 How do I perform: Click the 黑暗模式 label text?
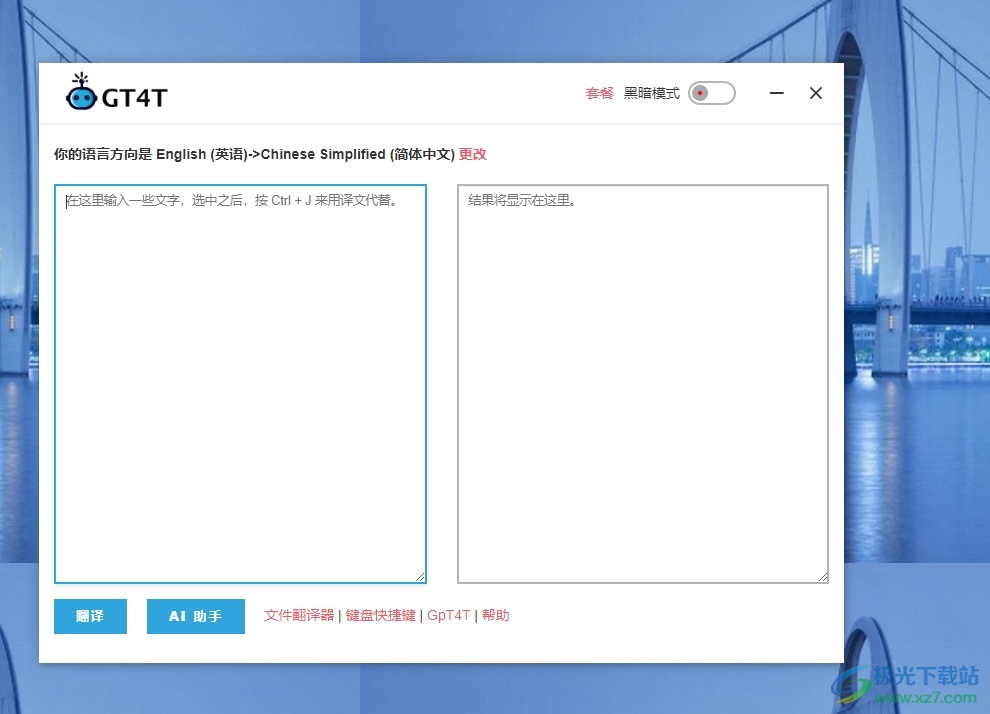pyautogui.click(x=652, y=93)
